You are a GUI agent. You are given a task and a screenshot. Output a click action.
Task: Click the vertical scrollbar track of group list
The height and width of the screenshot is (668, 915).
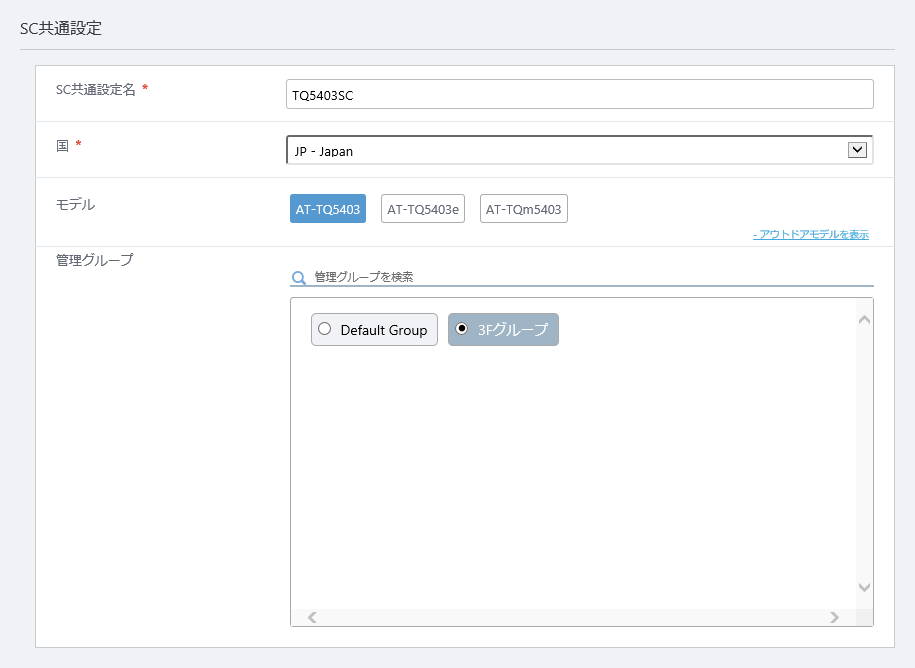[864, 453]
